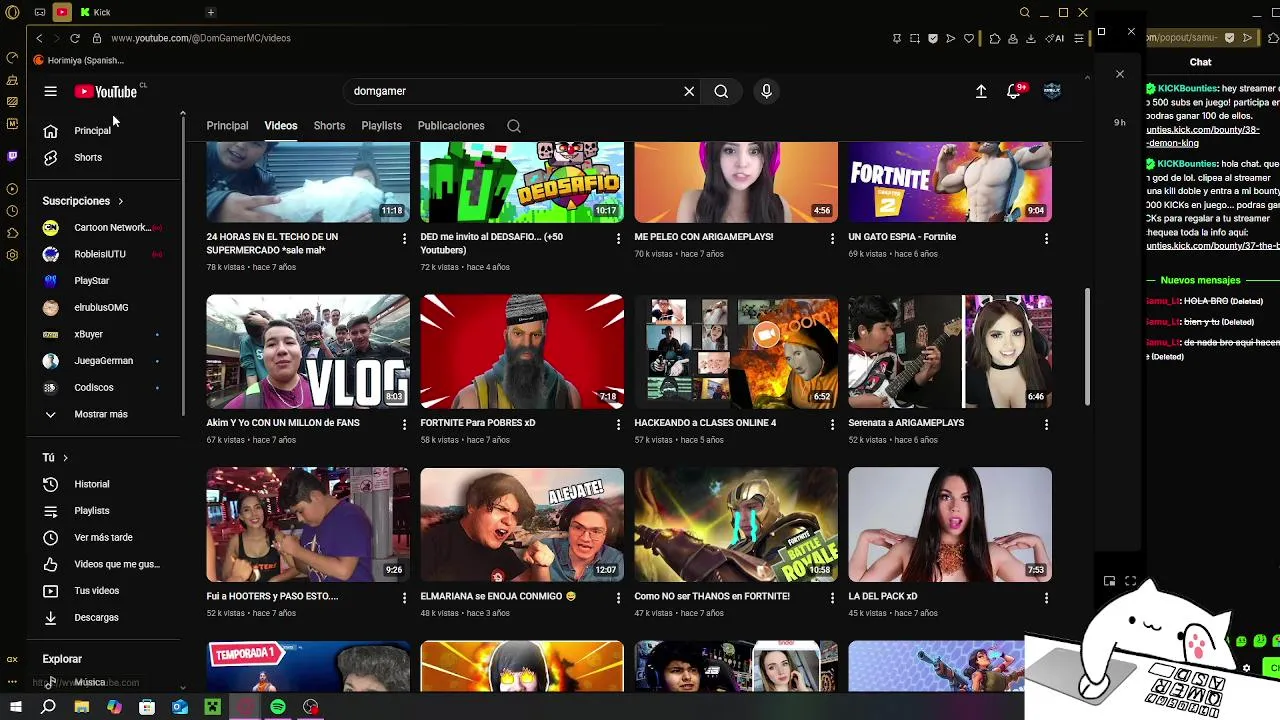Clear the search box text with X
This screenshot has width=1280, height=720.
point(689,91)
